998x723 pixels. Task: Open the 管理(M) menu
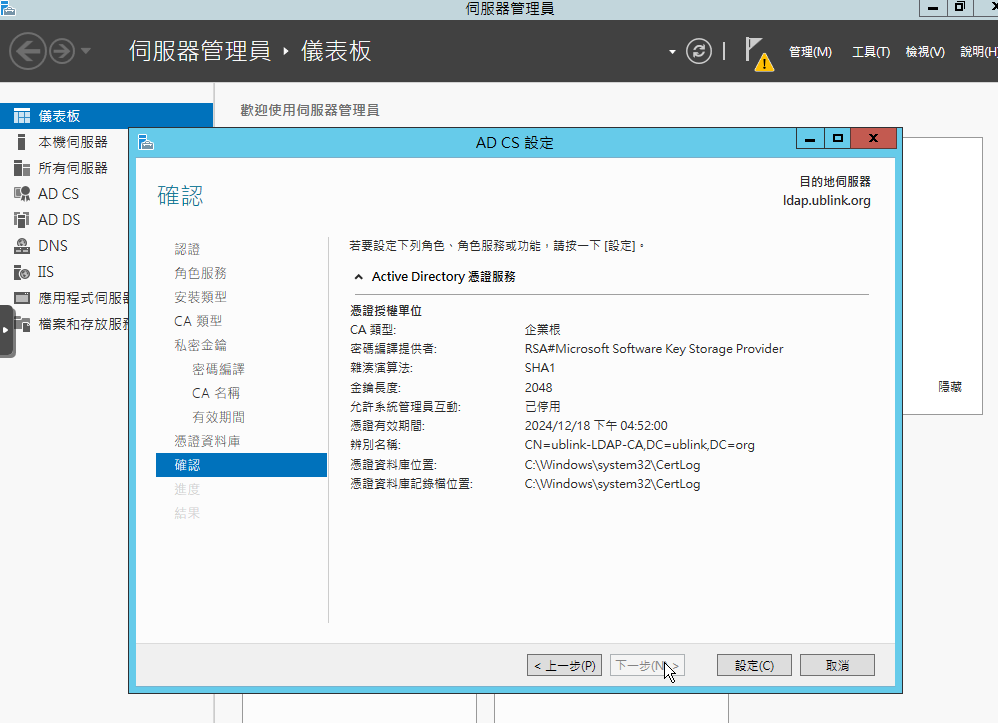coord(810,52)
